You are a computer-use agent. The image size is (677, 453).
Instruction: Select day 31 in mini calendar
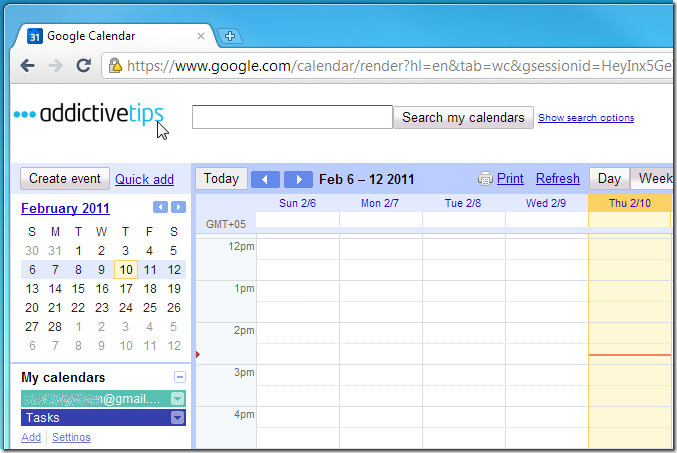(55, 251)
